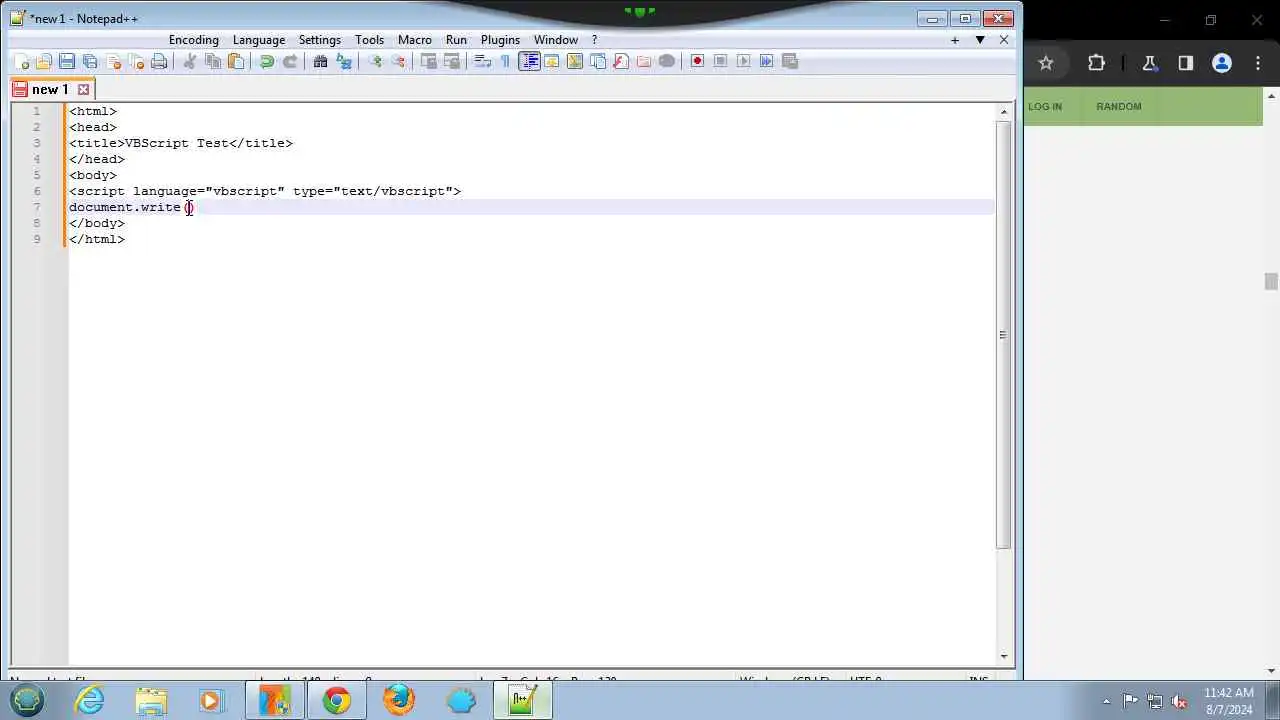Image resolution: width=1280 pixels, height=720 pixels.
Task: Open Chrome extensions puzzle icon
Action: coord(1096,63)
